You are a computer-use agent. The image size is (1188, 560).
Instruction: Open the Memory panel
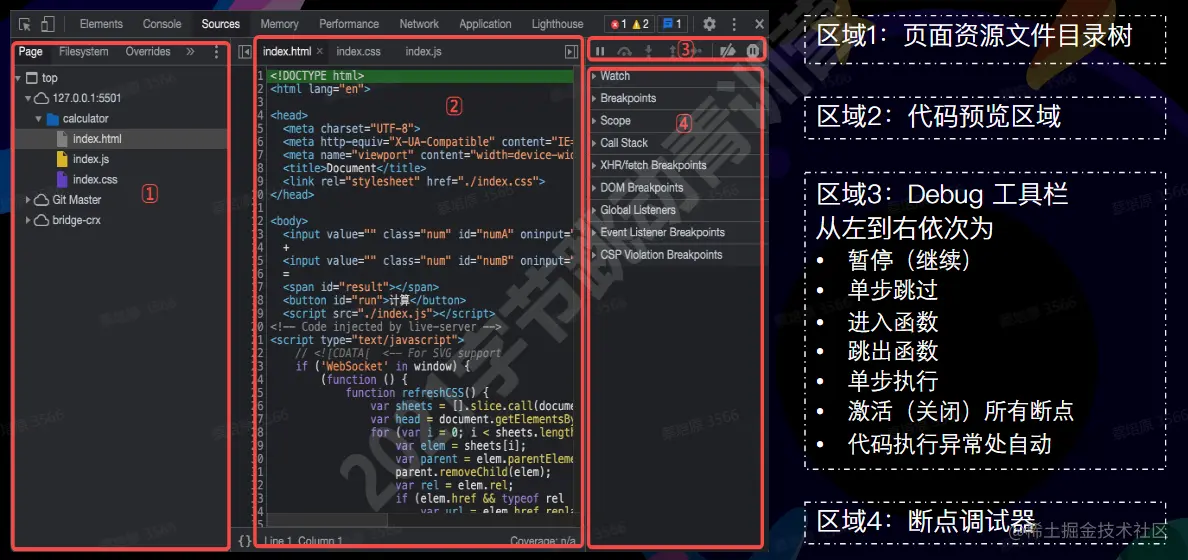280,24
